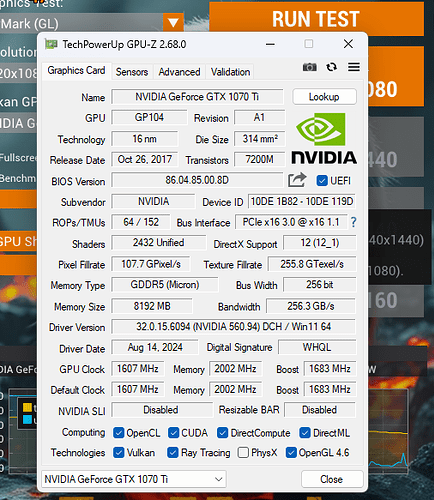This screenshot has height=500, width=434.
Task: Take a GPU-Z screenshot with camera icon
Action: tap(309, 67)
